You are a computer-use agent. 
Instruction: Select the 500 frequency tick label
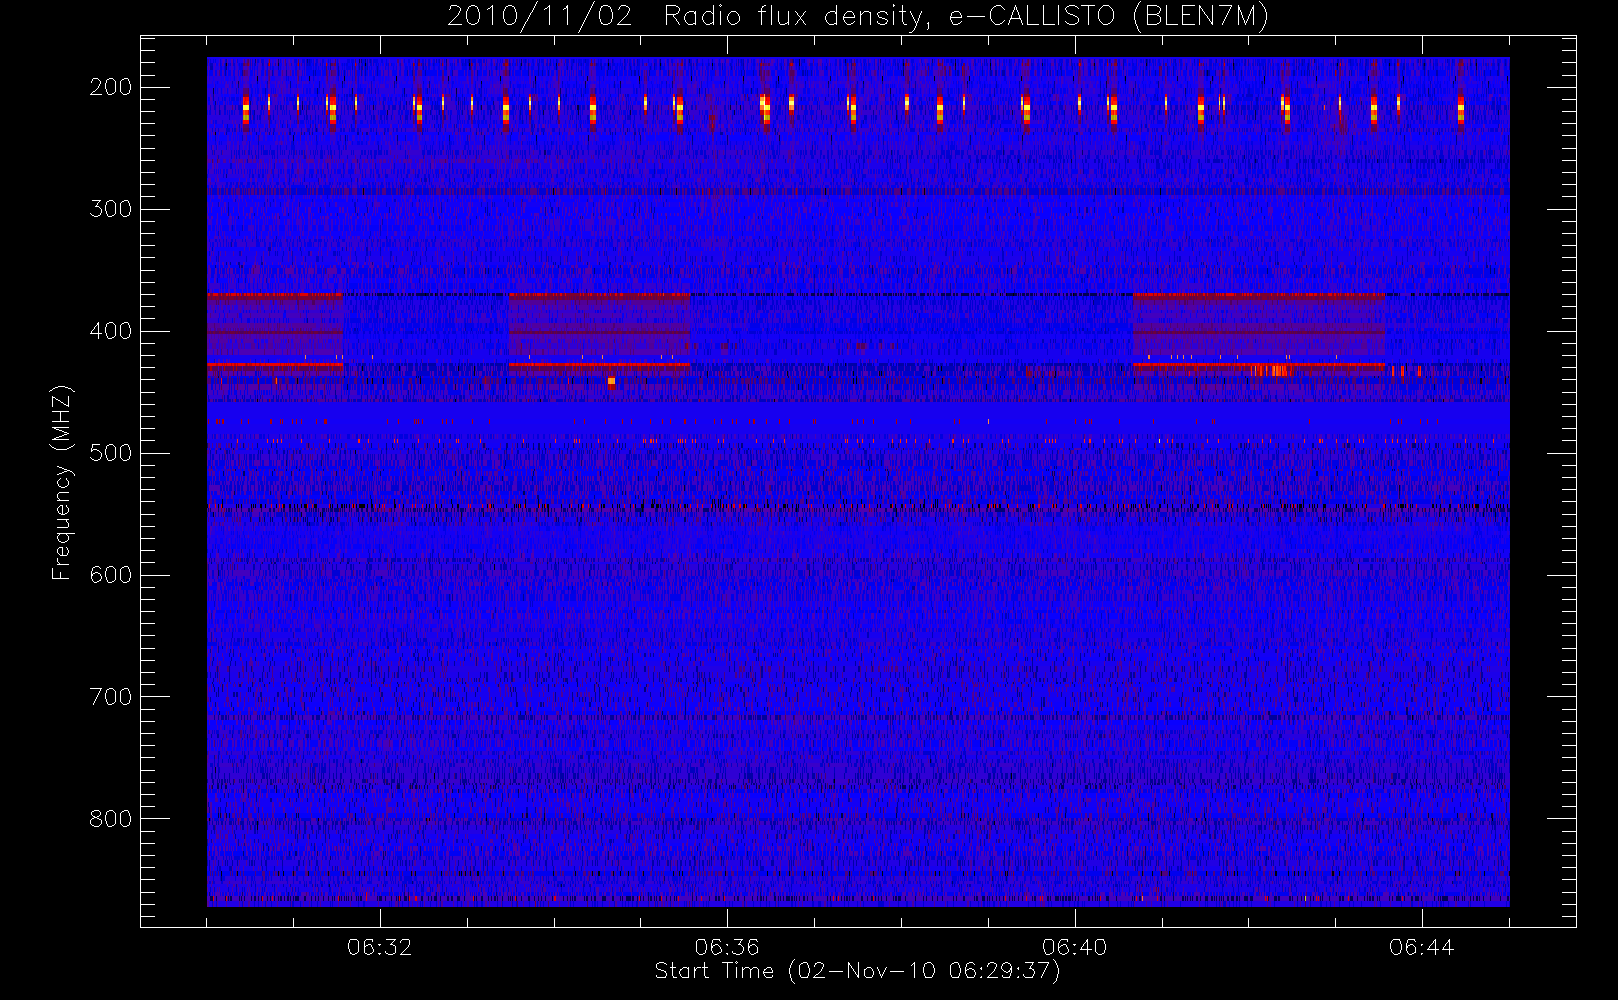[x=111, y=453]
